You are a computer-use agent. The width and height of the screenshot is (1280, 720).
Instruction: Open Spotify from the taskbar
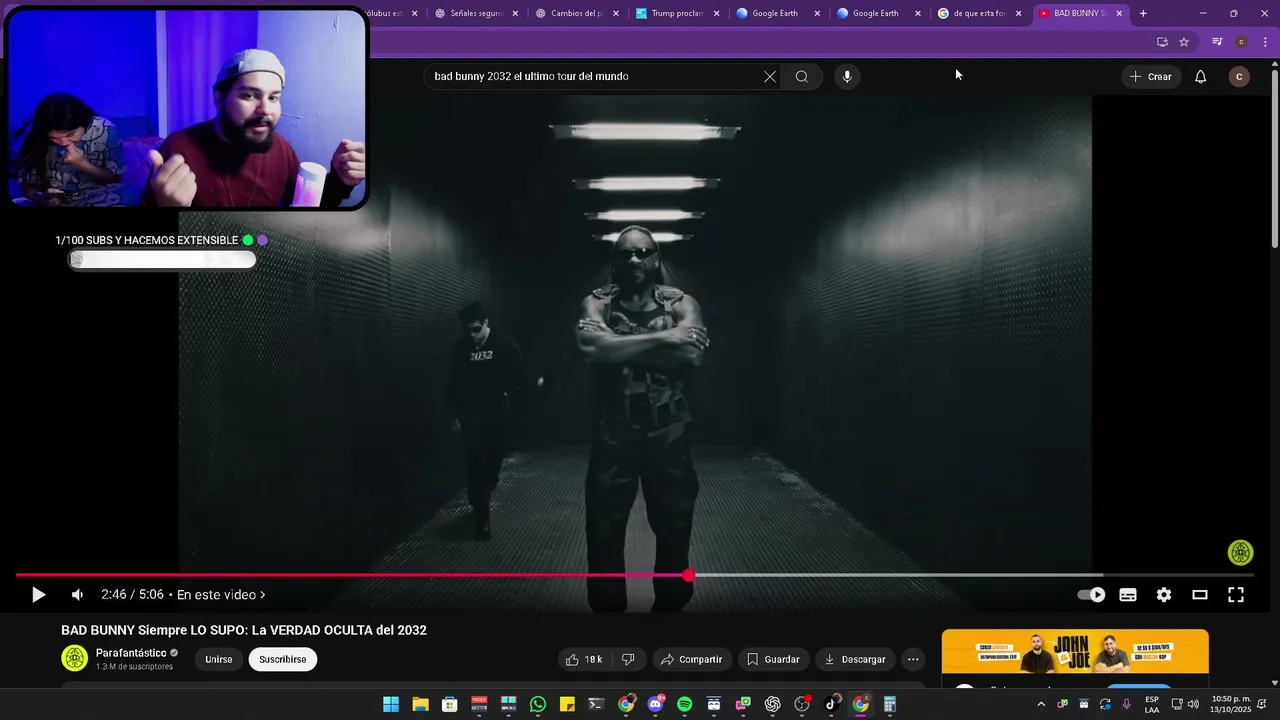tap(684, 705)
